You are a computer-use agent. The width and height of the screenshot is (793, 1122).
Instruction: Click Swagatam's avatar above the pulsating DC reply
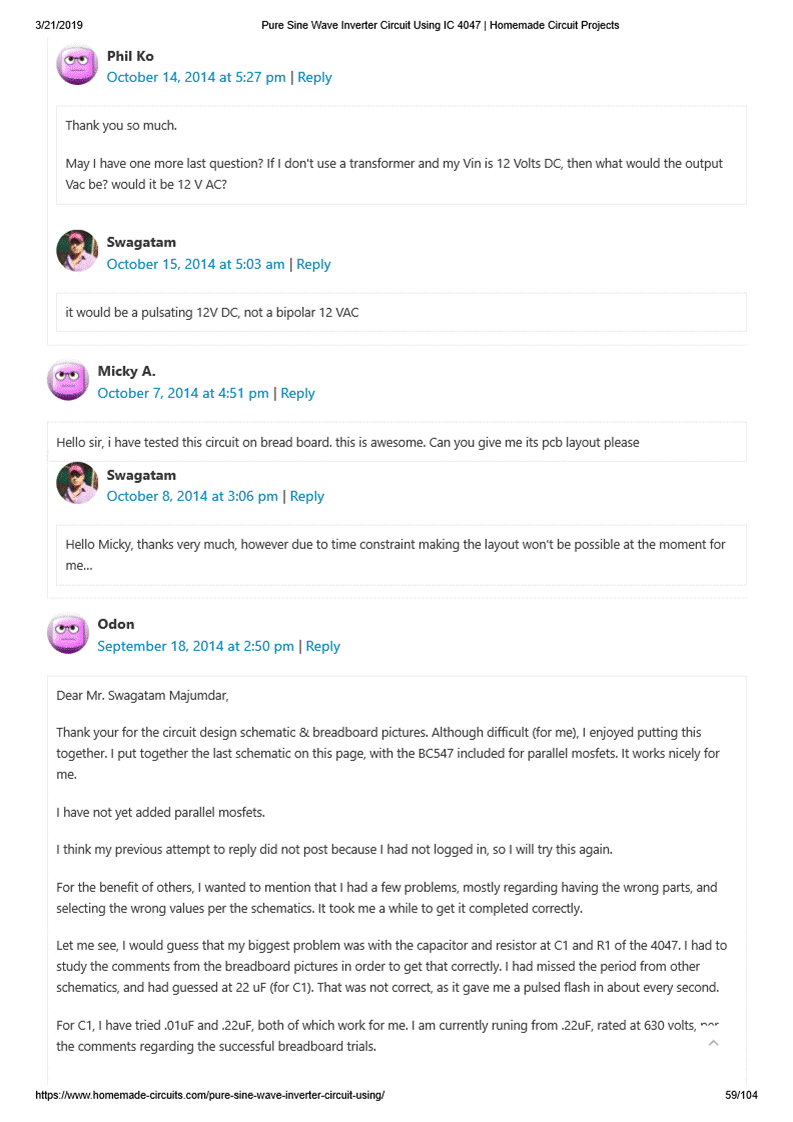click(77, 252)
